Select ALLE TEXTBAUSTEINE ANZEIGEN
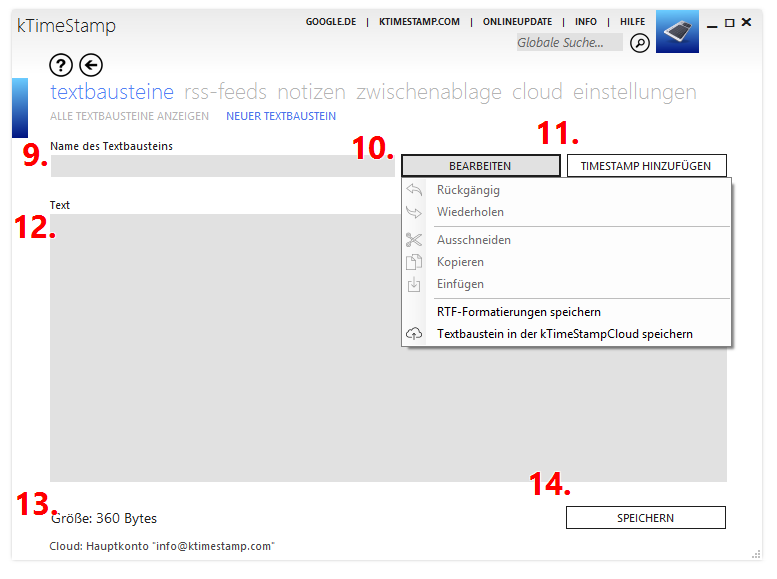Image resolution: width=777 pixels, height=579 pixels. tap(129, 116)
